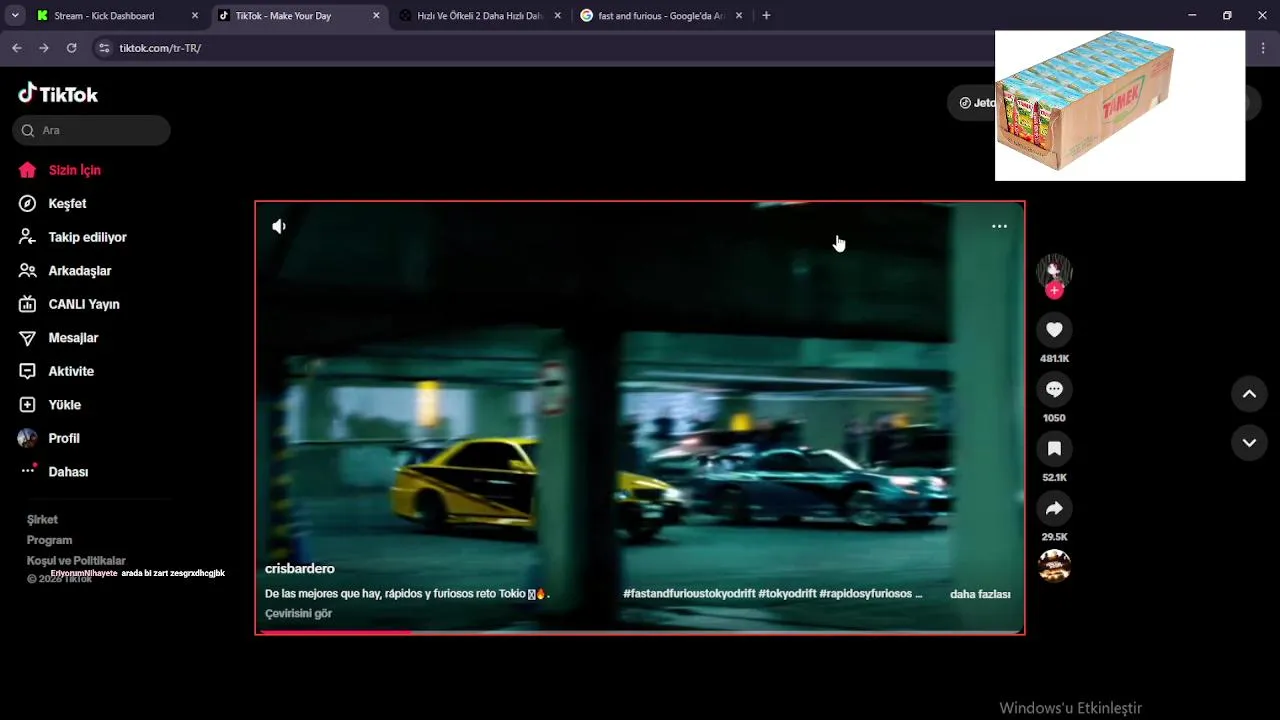Open the tab search dropdown
Image resolution: width=1280 pixels, height=720 pixels.
[x=15, y=16]
